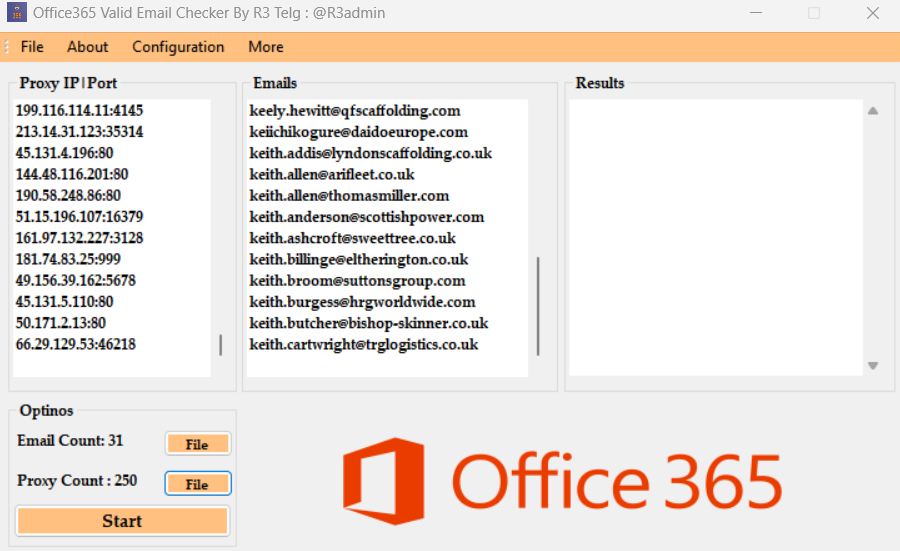900x551 pixels.
Task: Click Results scroll up arrow
Action: tap(873, 111)
